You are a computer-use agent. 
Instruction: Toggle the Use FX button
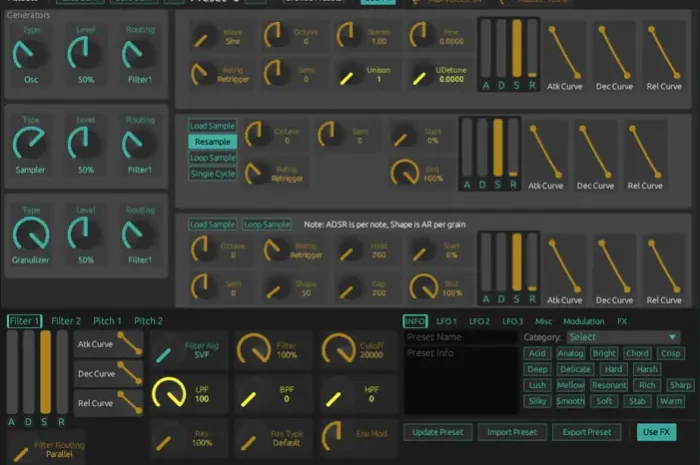click(656, 432)
